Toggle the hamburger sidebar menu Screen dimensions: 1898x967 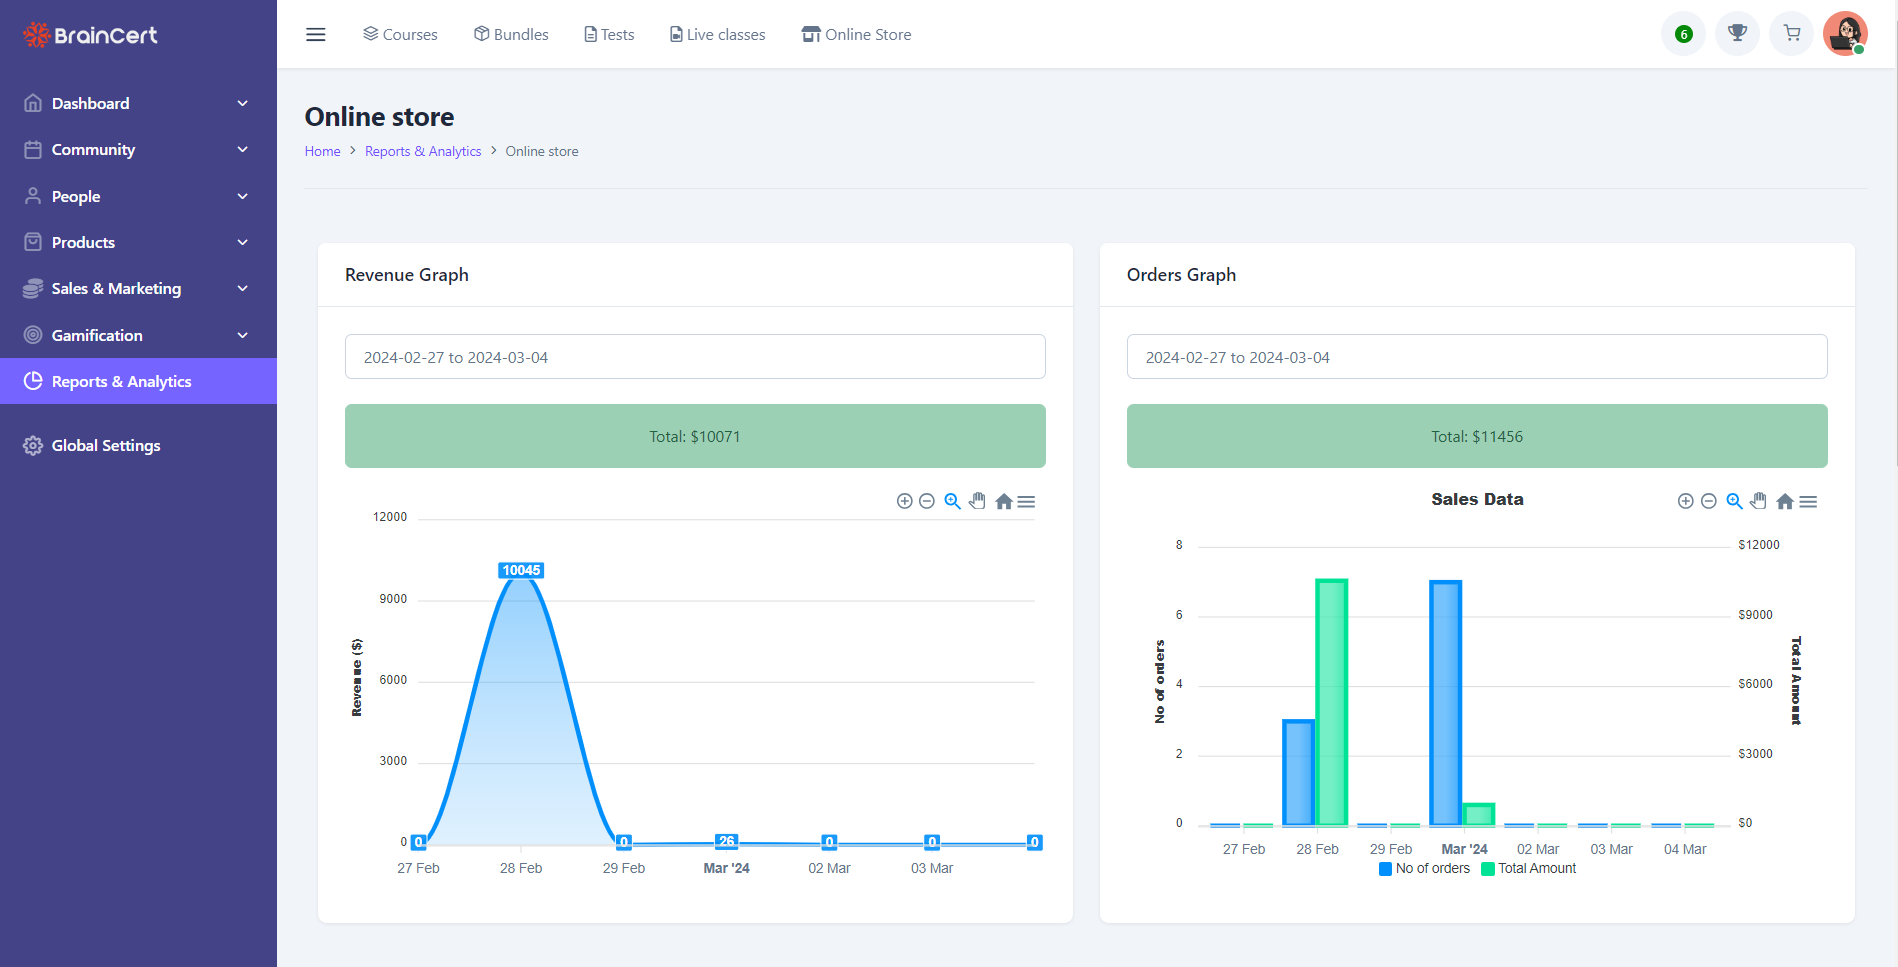pyautogui.click(x=316, y=35)
